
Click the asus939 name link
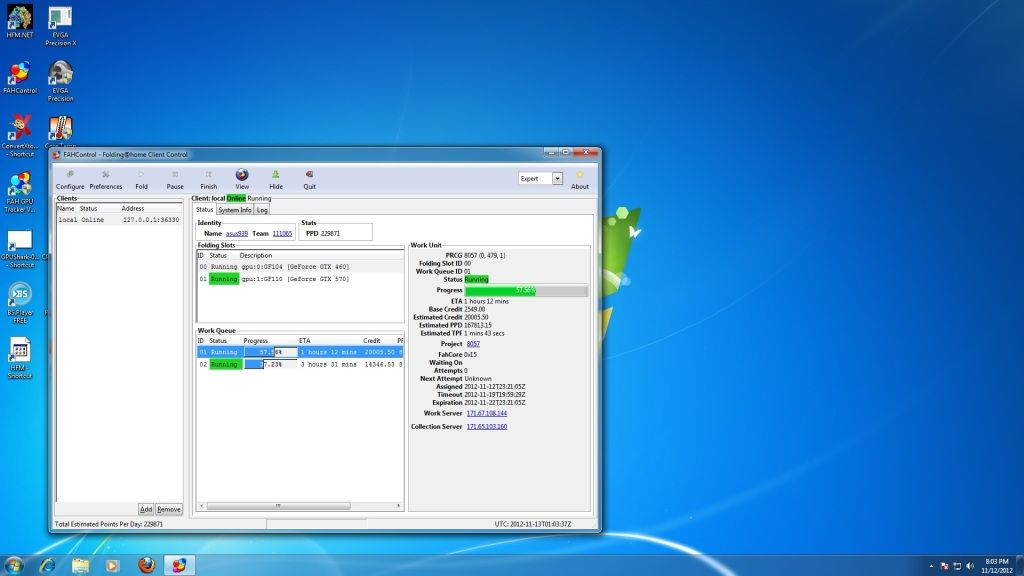pyautogui.click(x=236, y=233)
